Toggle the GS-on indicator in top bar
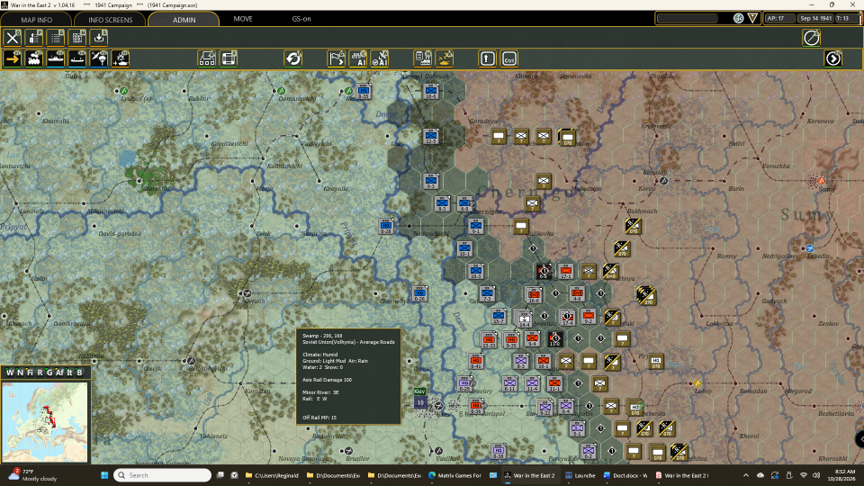Screen dimensions: 864x486 click(x=301, y=19)
